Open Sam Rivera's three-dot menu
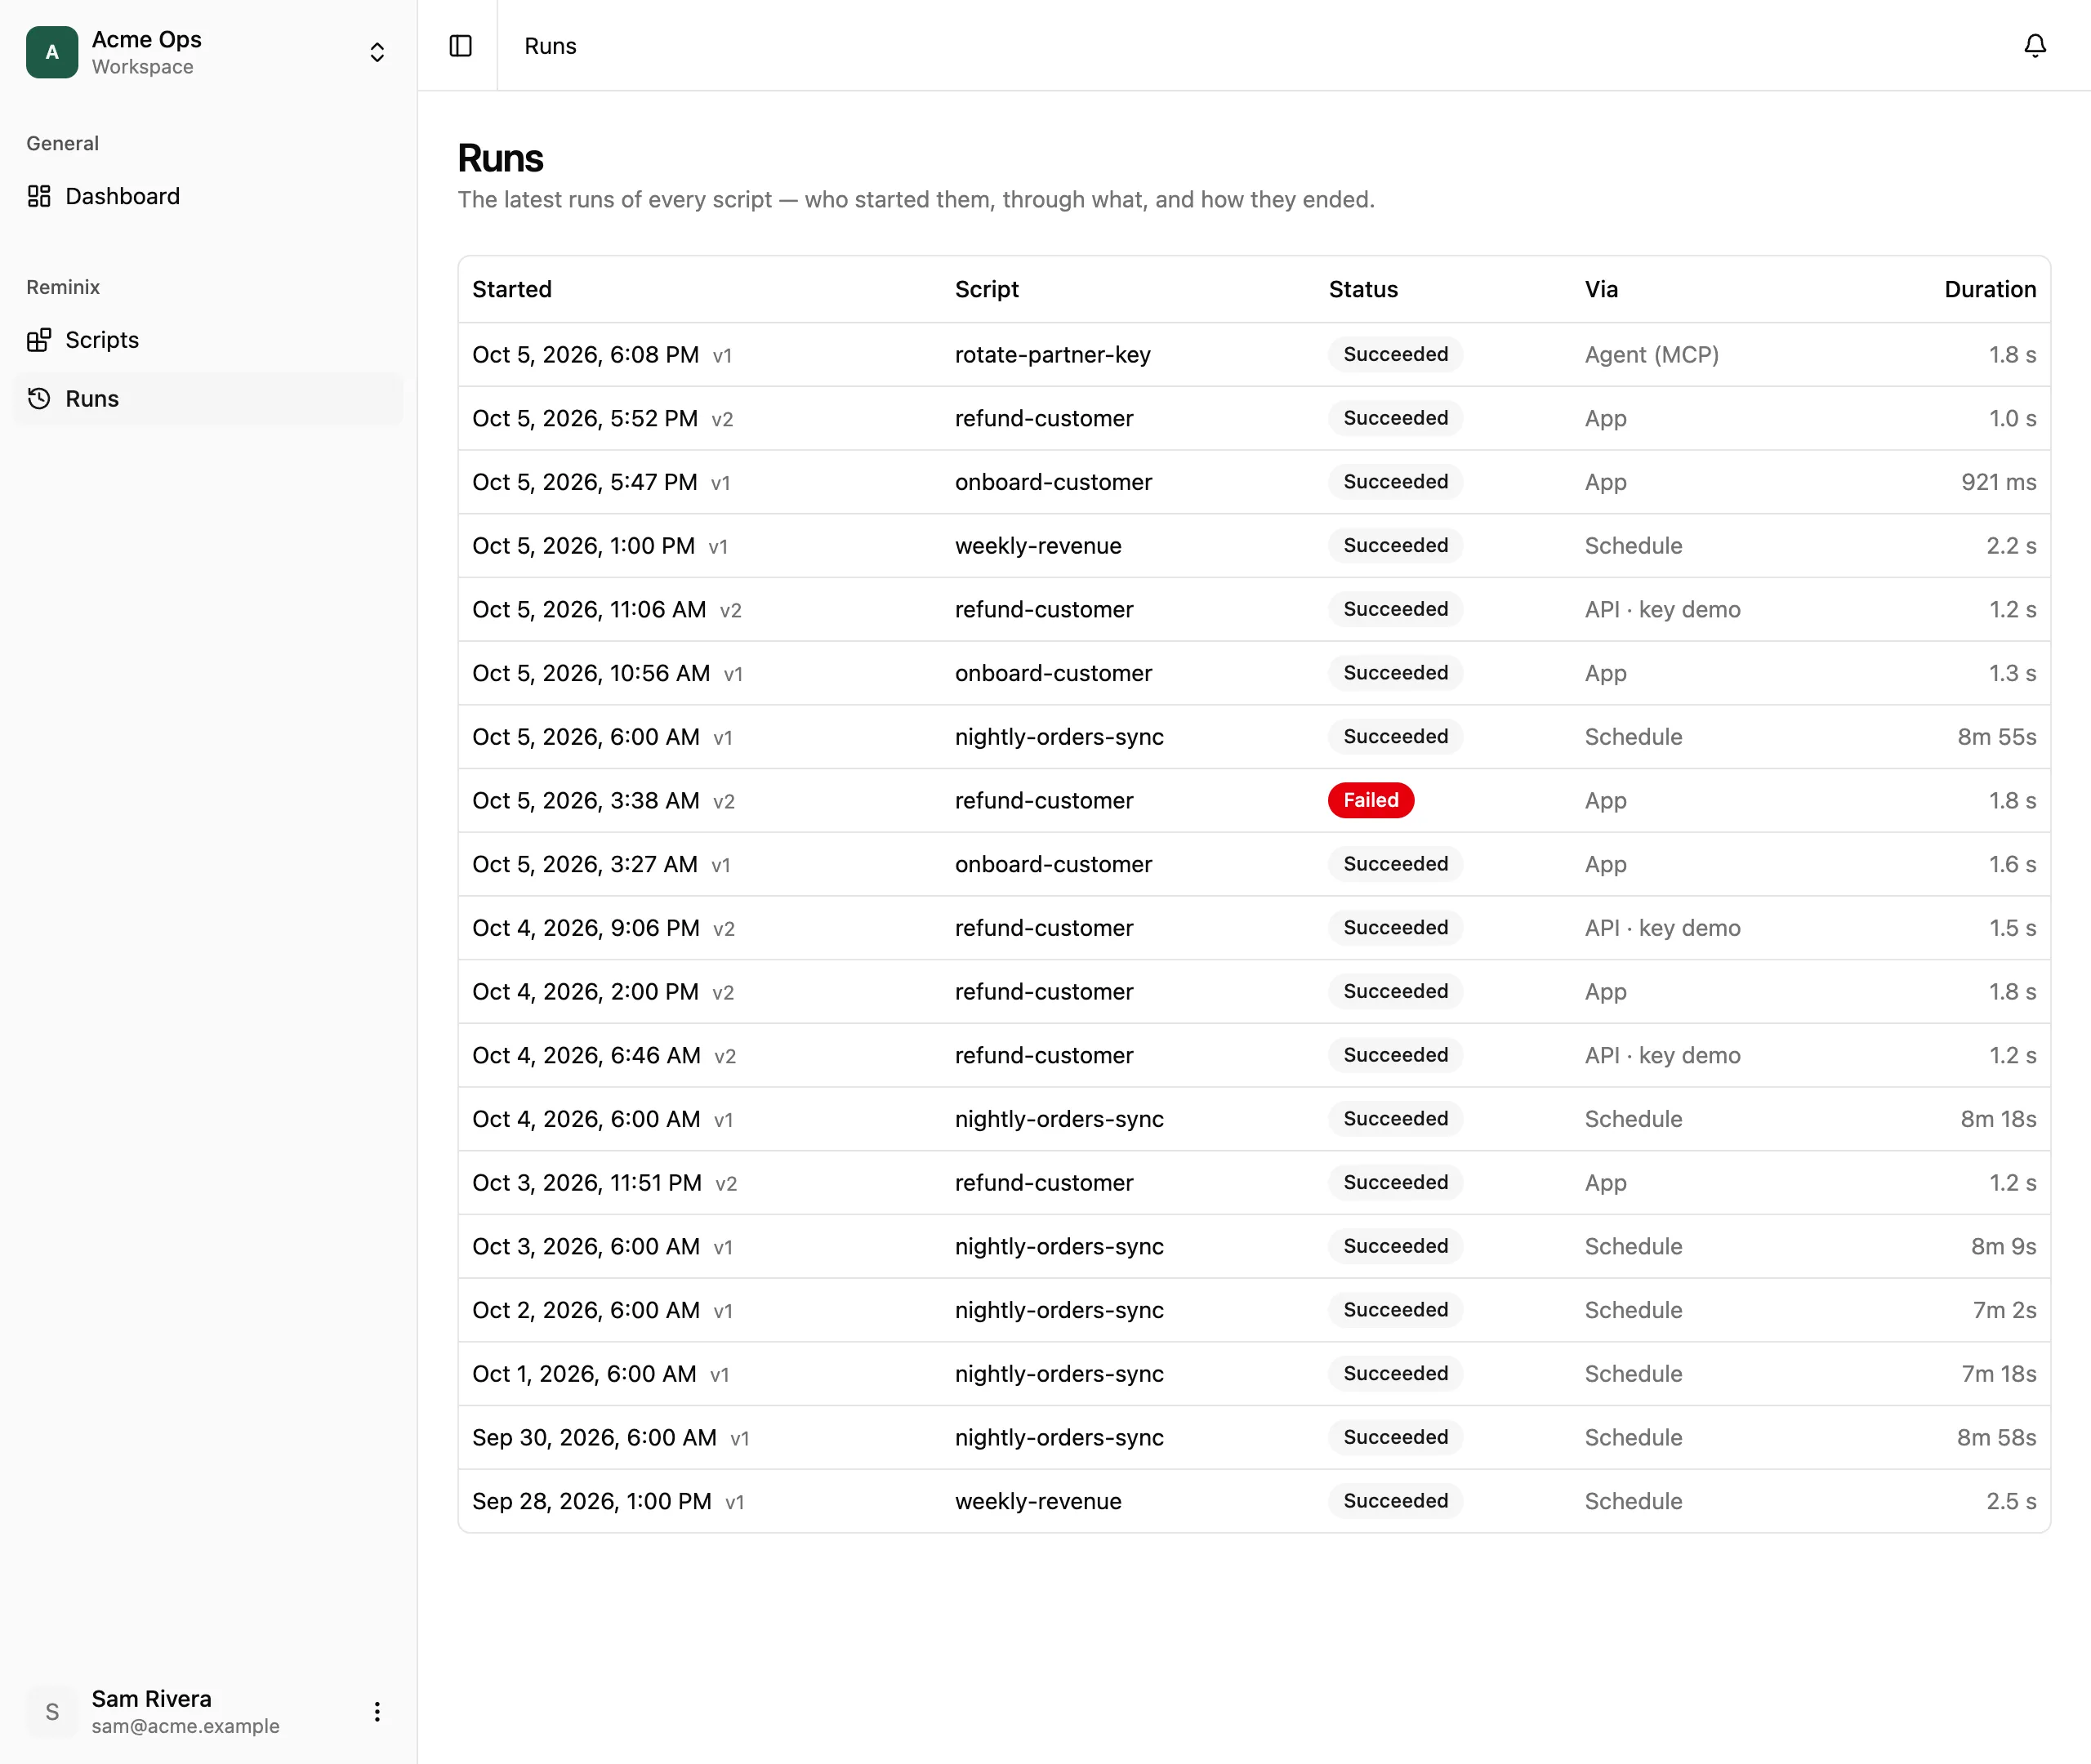Viewport: 2091px width, 1764px height. pyautogui.click(x=377, y=1711)
